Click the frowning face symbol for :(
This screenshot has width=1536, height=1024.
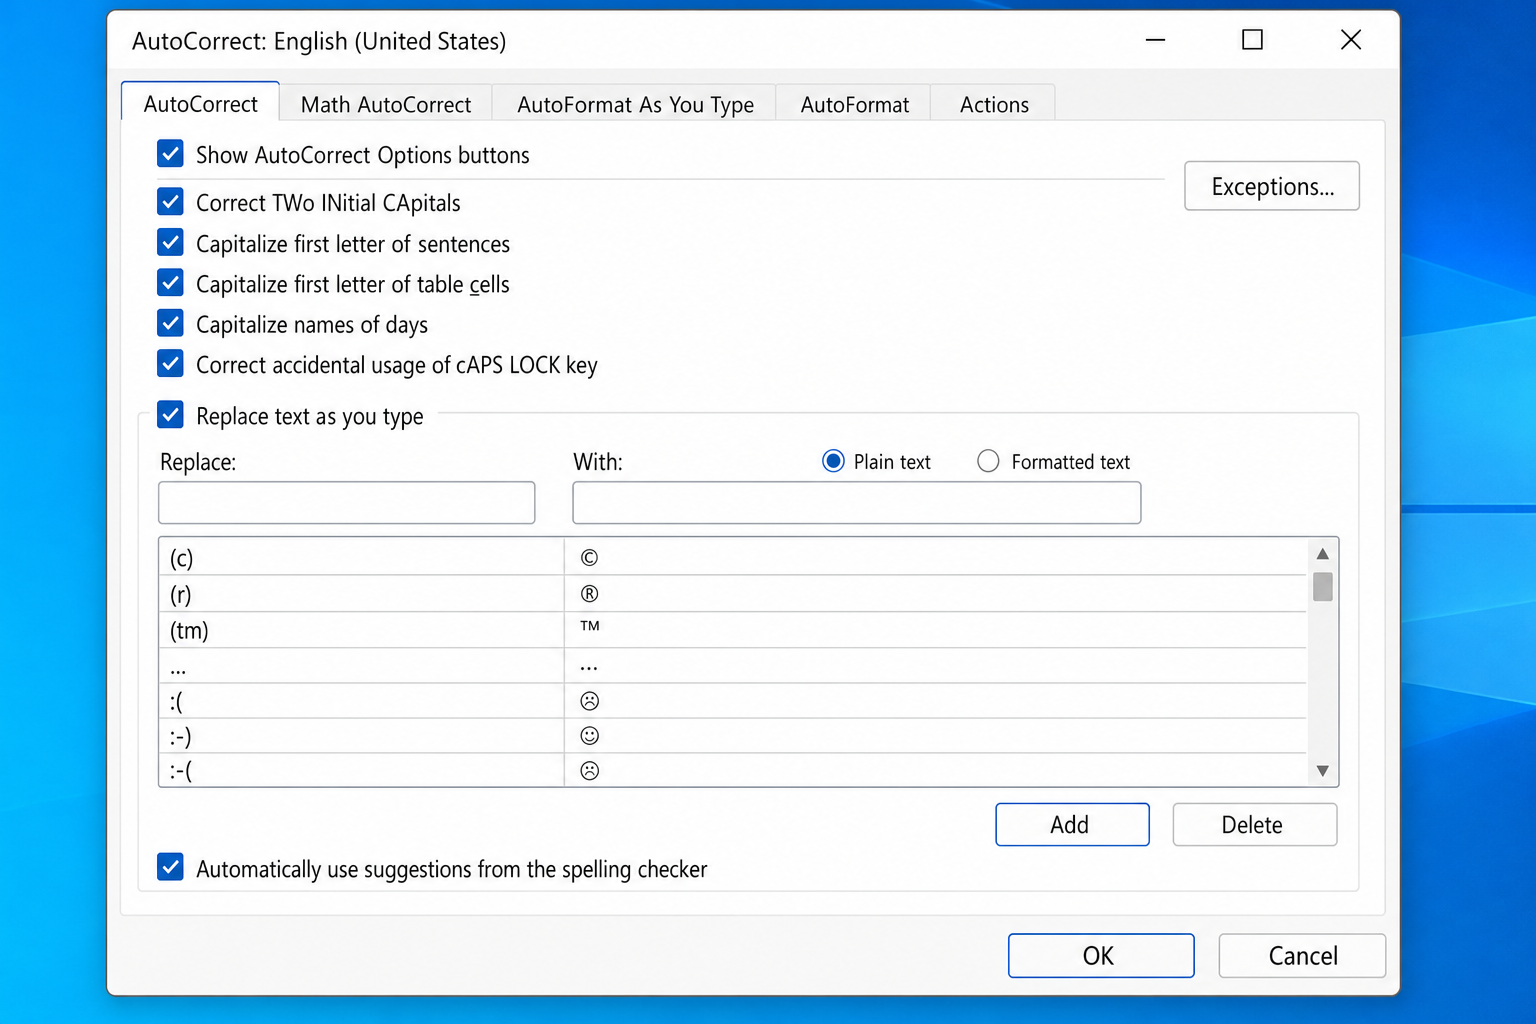pos(590,701)
